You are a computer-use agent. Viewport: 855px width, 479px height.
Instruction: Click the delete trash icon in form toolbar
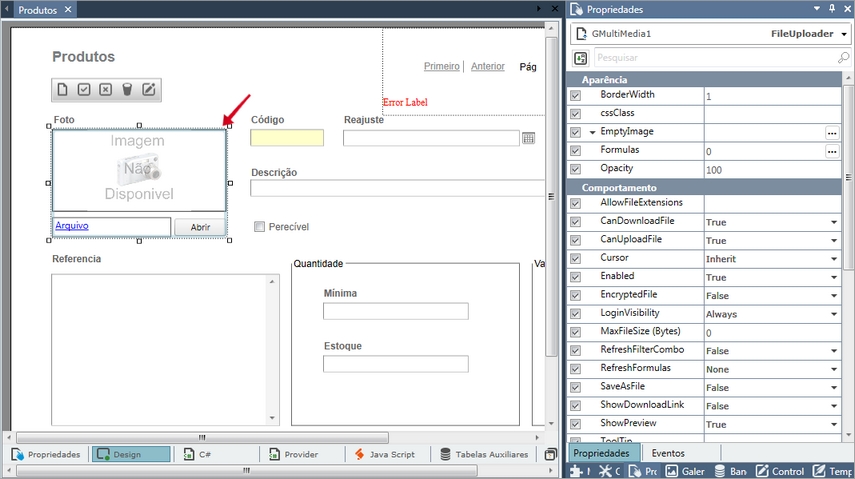click(127, 90)
